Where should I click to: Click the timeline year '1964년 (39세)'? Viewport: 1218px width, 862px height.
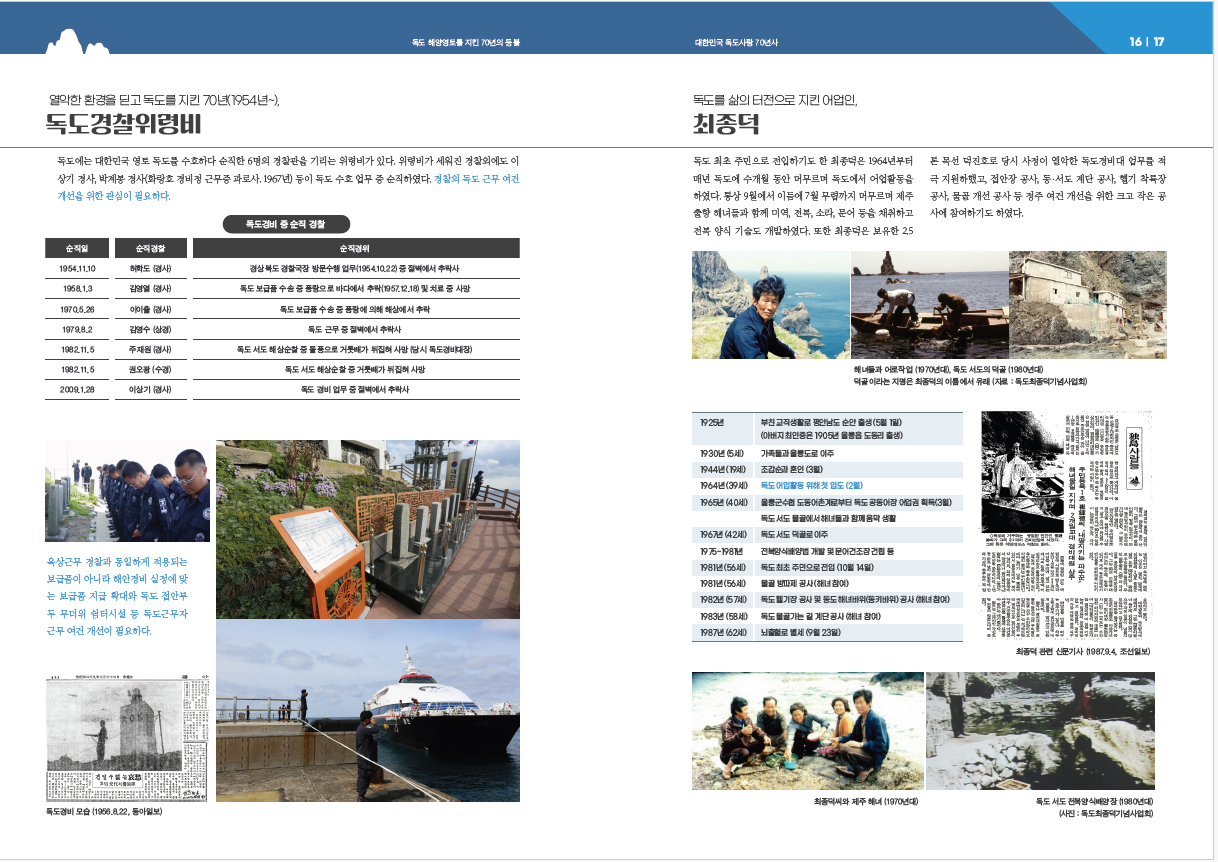(723, 484)
